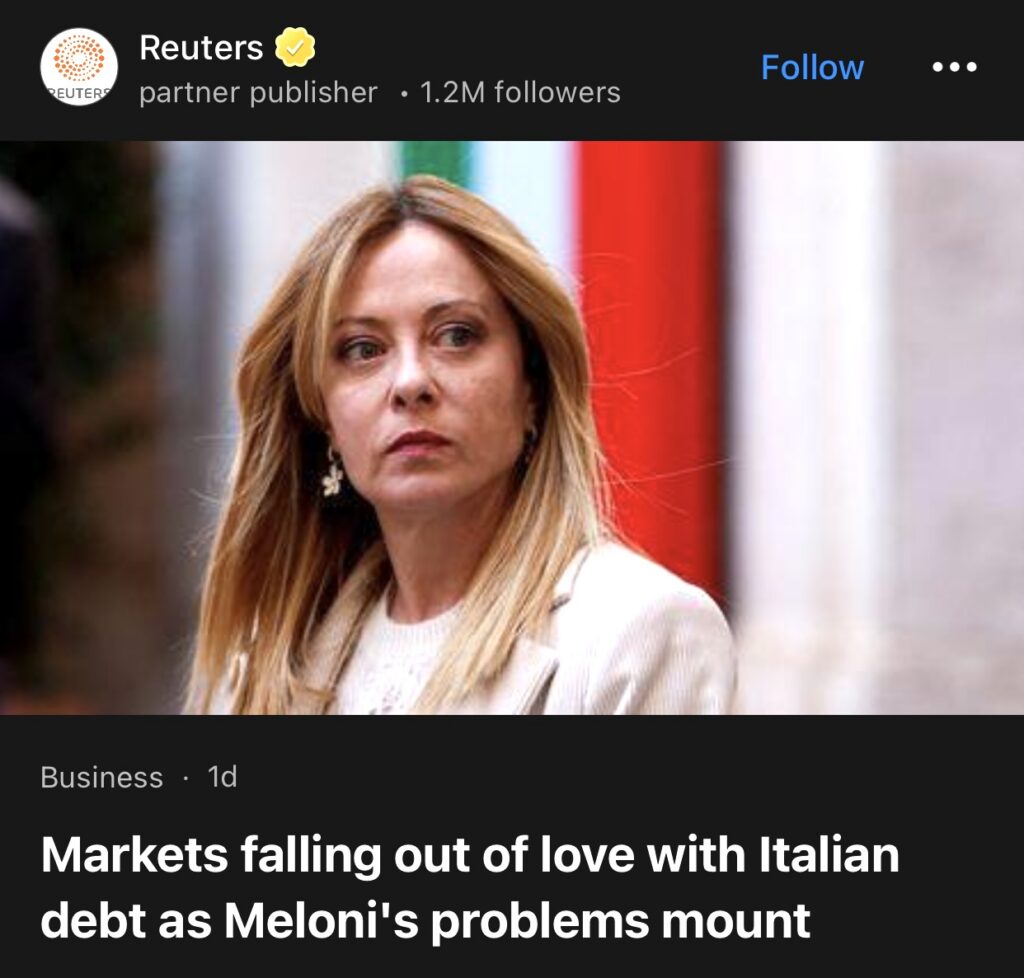Viewport: 1024px width, 978px height.
Task: Follow the Reuters publisher
Action: pyautogui.click(x=812, y=67)
